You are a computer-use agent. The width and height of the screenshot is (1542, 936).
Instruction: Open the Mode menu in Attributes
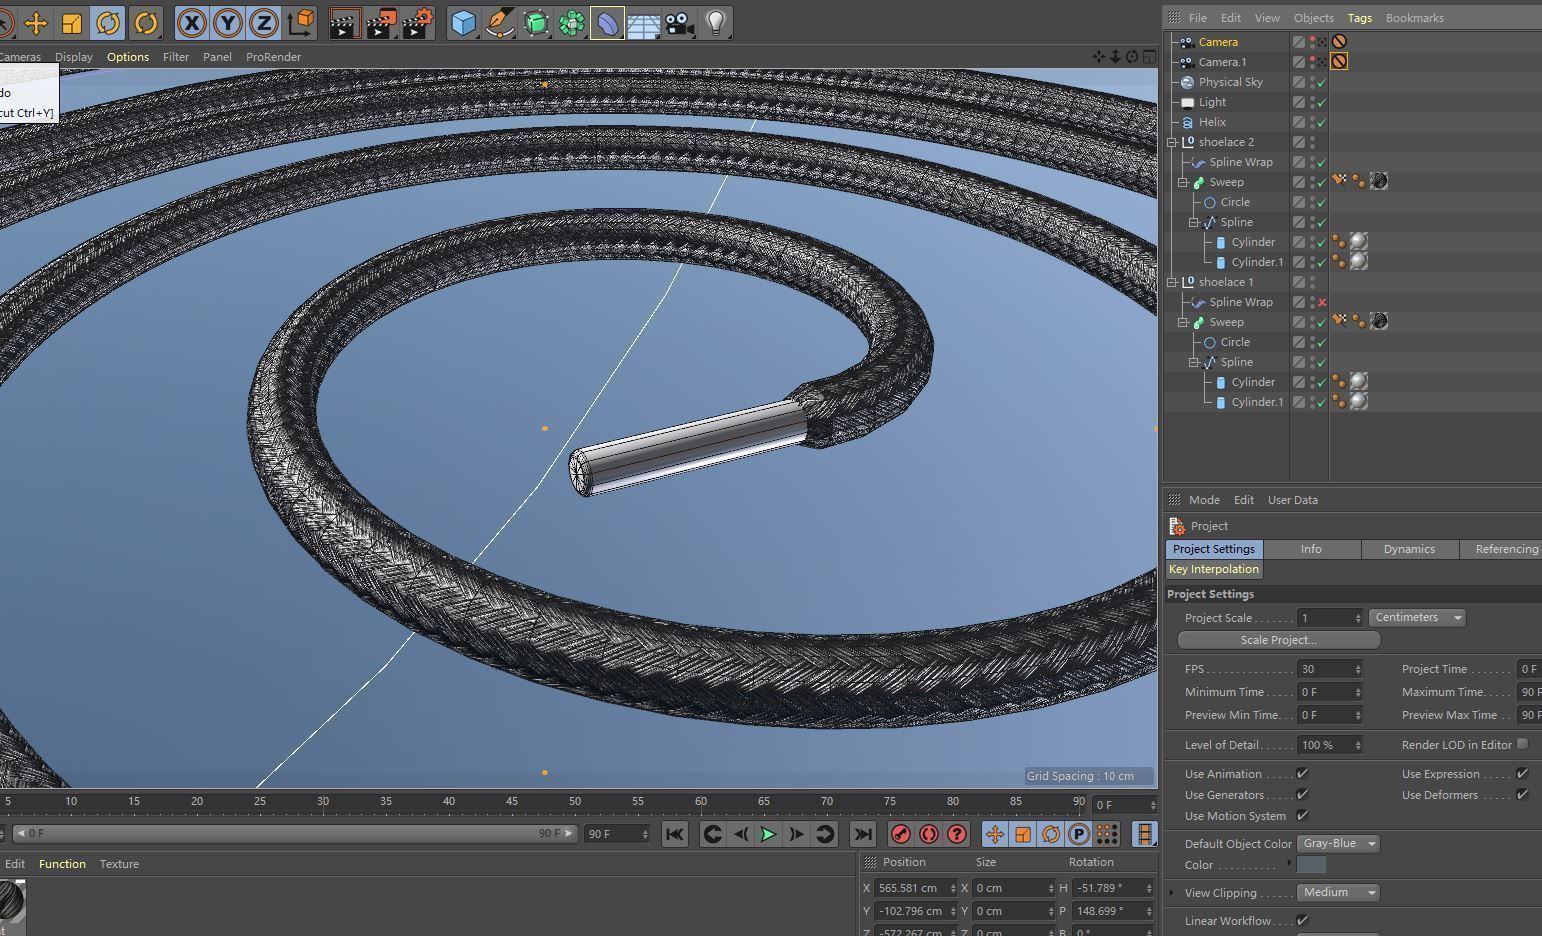(x=1204, y=500)
